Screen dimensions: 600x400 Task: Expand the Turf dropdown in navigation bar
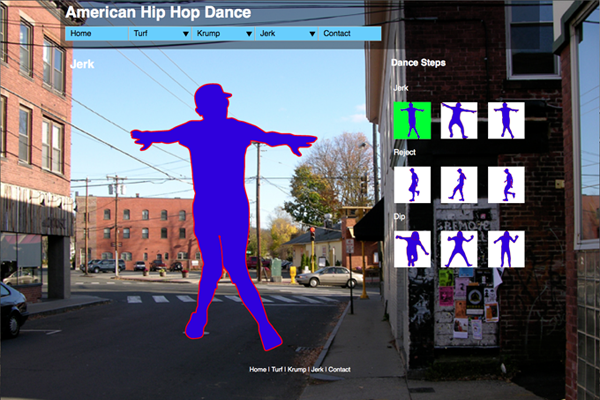tap(160, 34)
